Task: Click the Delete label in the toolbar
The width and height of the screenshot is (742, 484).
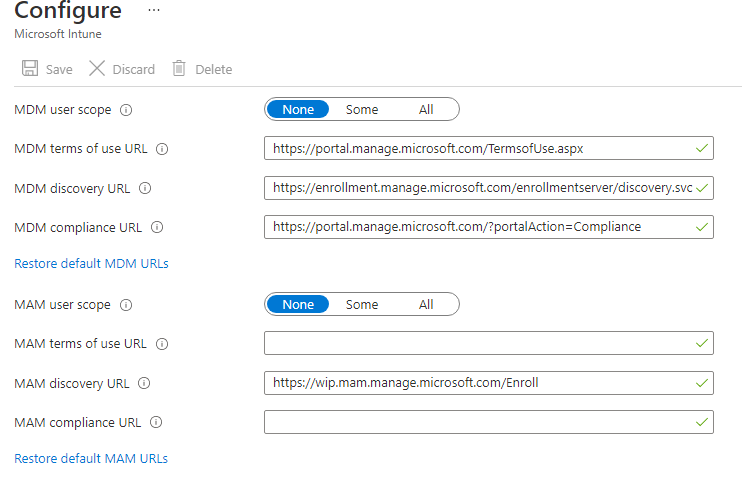Action: click(x=214, y=70)
